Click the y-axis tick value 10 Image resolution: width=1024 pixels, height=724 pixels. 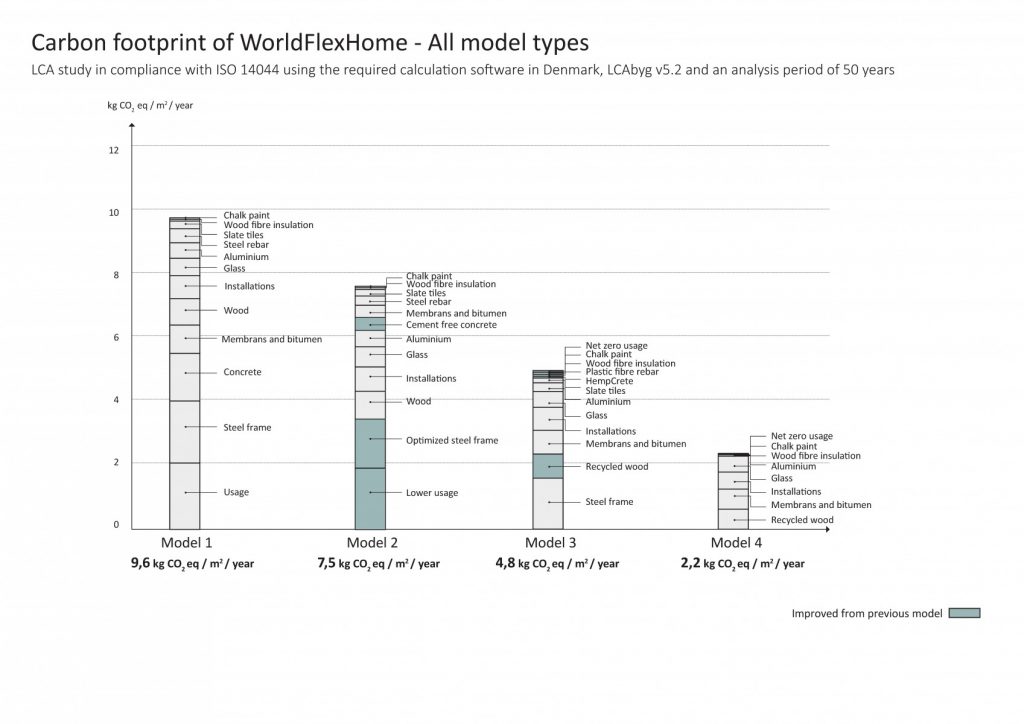pyautogui.click(x=114, y=213)
